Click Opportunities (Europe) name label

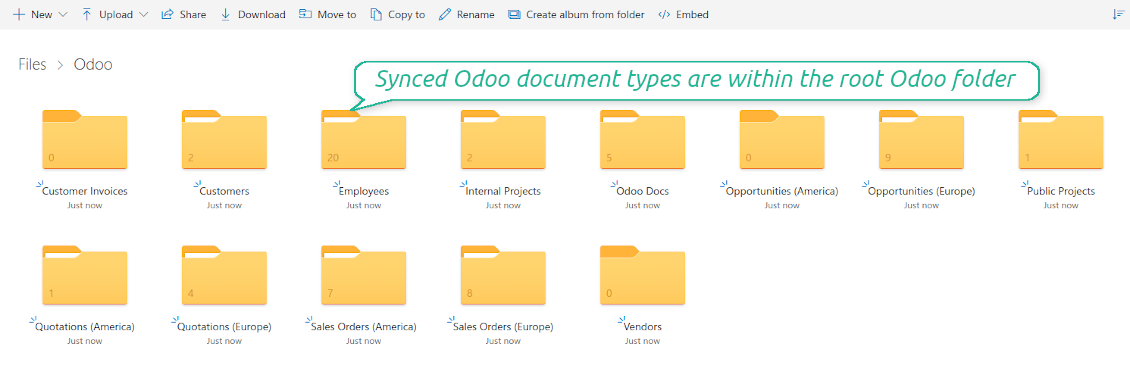click(x=922, y=192)
